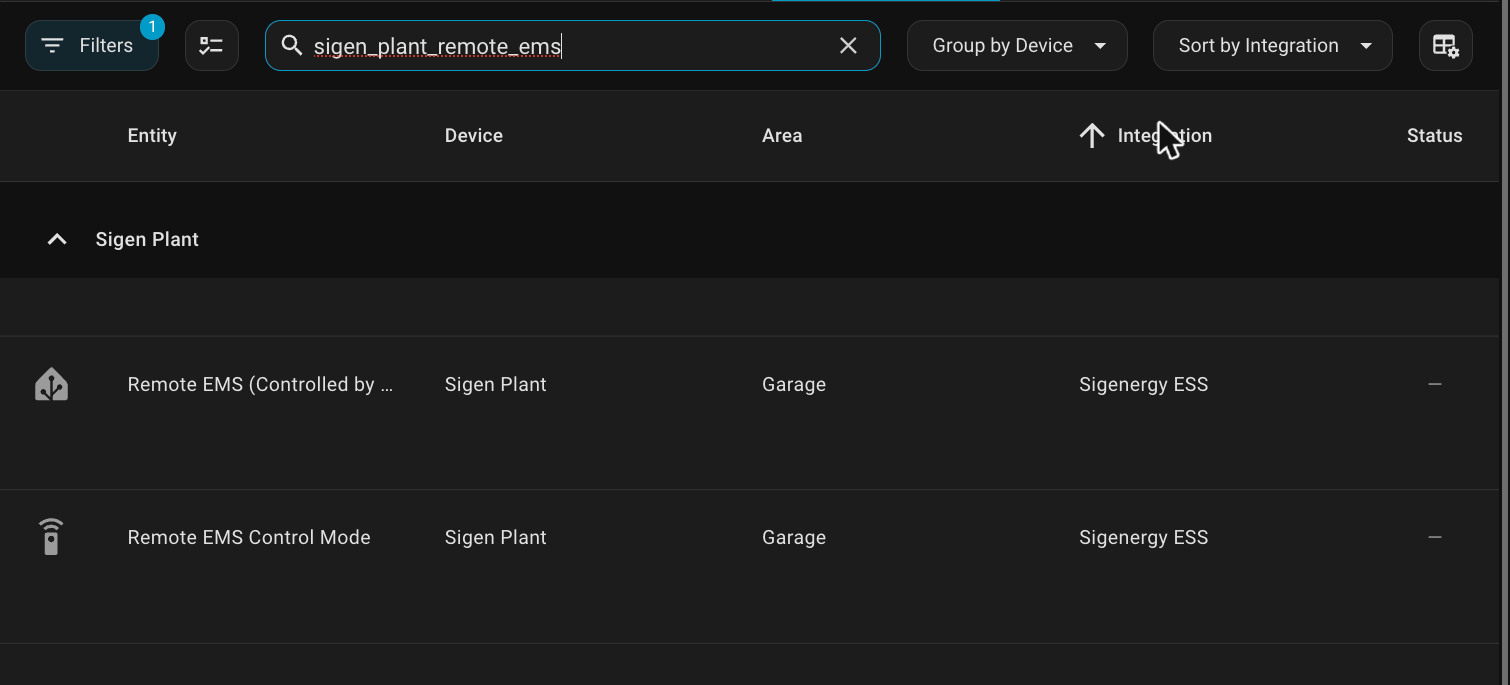Click the filter count badge showing 1
The width and height of the screenshot is (1510, 685).
point(152,27)
